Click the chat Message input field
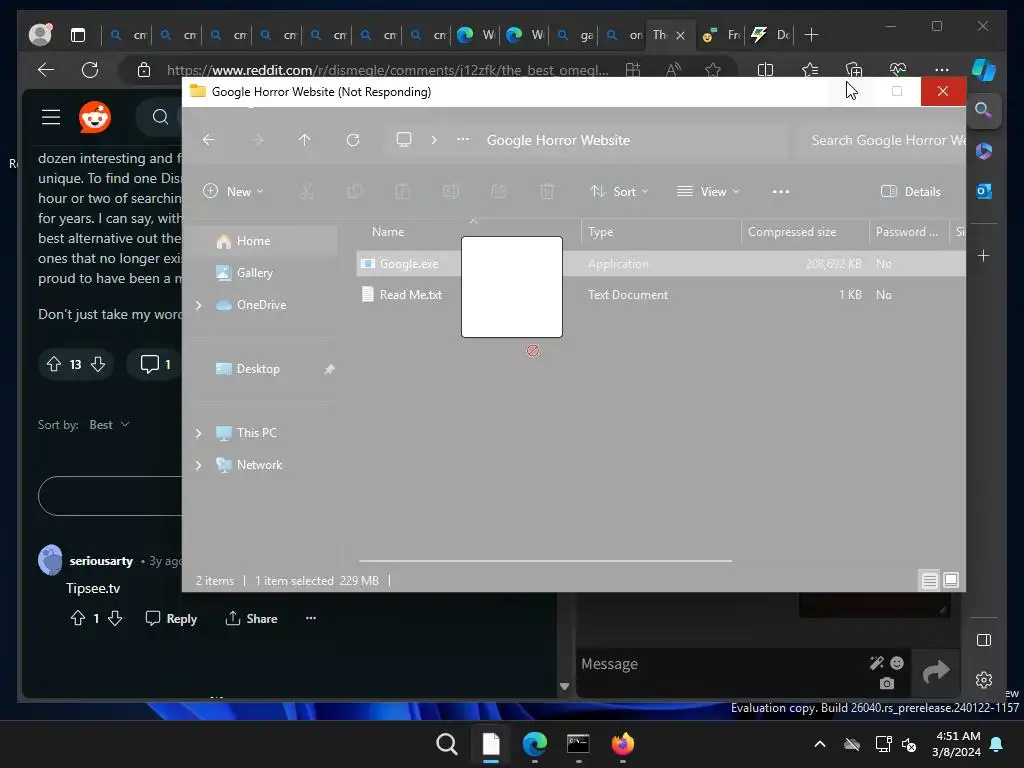This screenshot has height=768, width=1024. click(x=722, y=664)
